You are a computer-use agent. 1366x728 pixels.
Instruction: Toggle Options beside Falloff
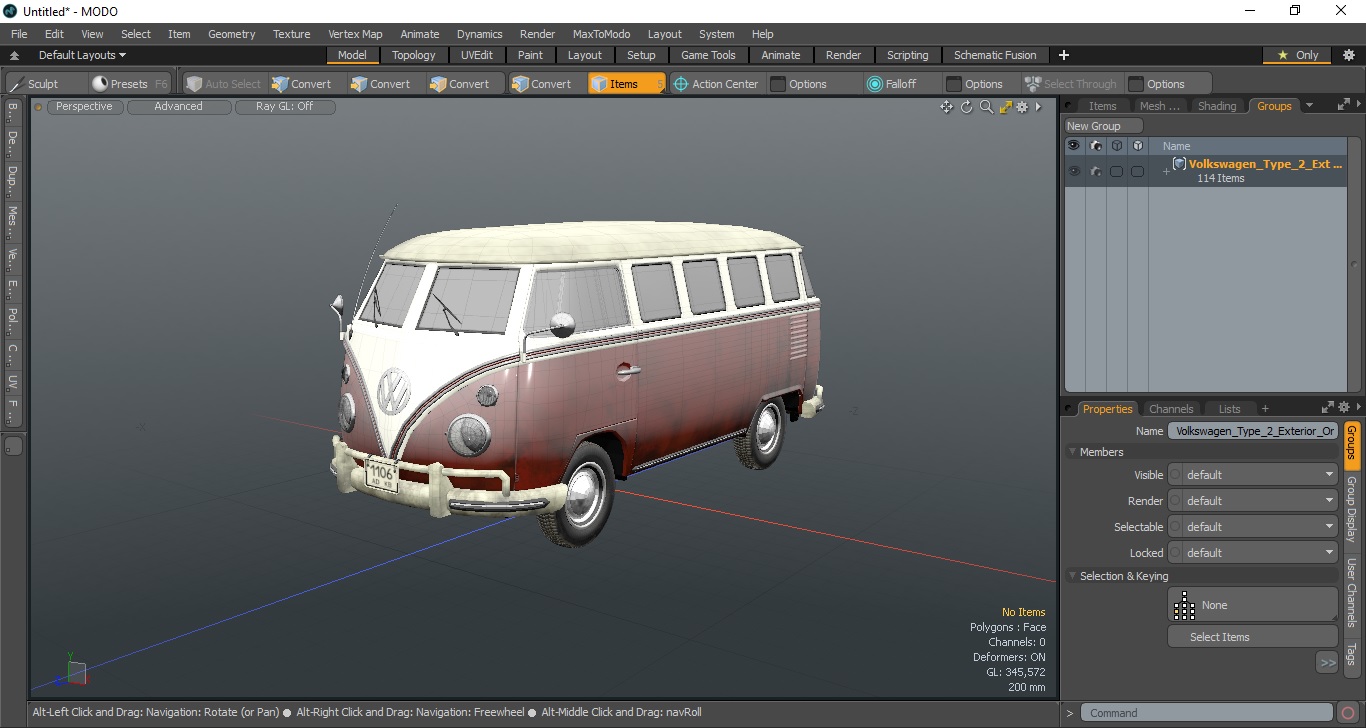(x=975, y=84)
